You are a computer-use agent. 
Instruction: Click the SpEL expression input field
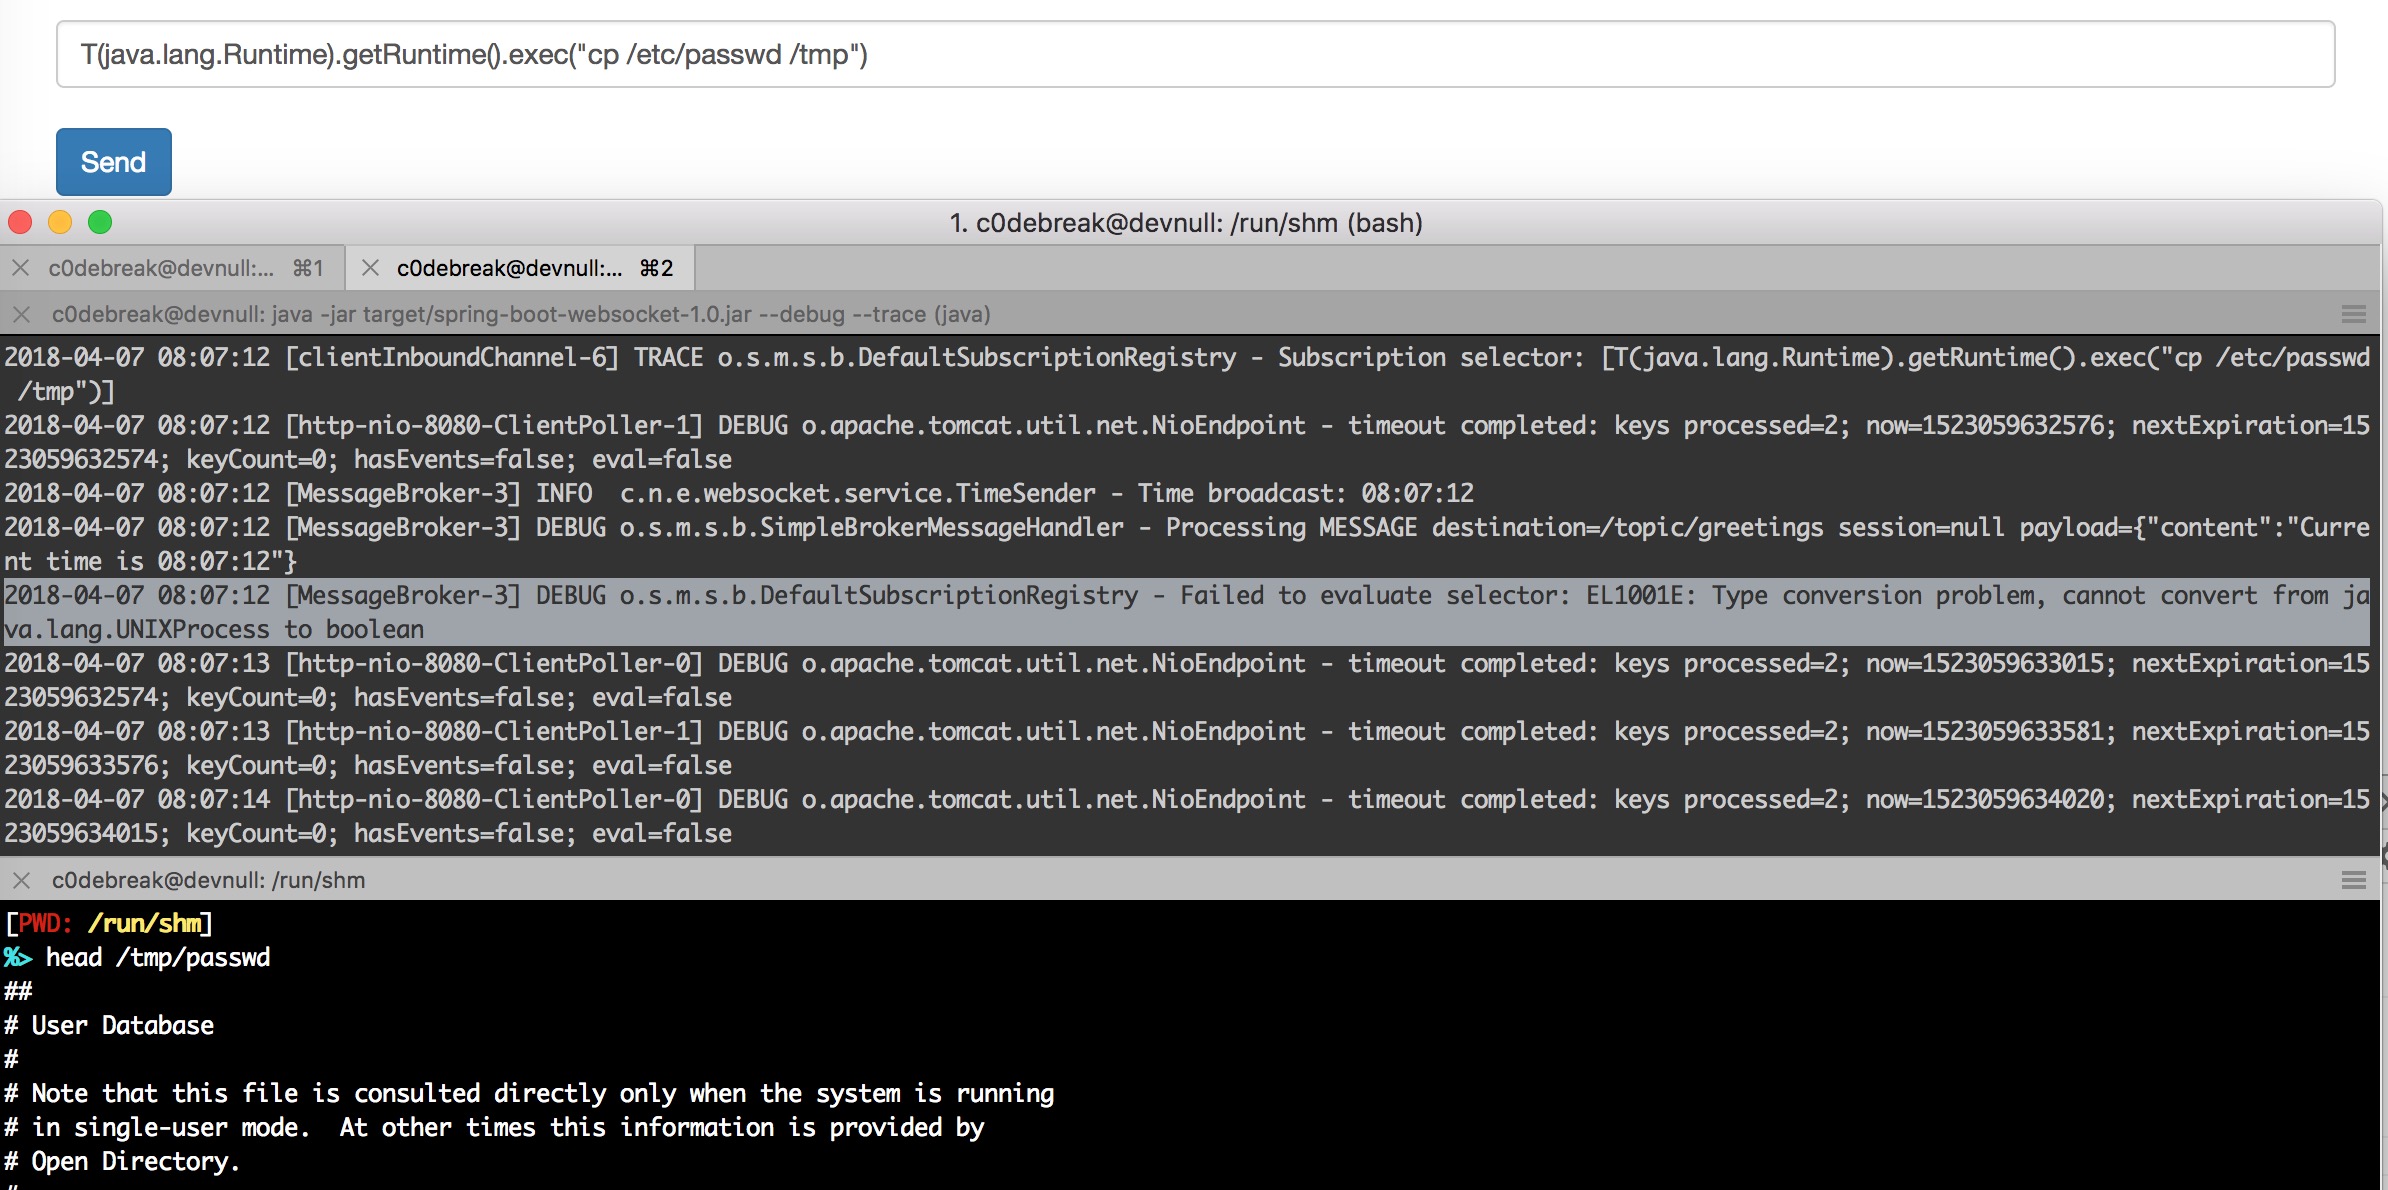[x=1195, y=54]
